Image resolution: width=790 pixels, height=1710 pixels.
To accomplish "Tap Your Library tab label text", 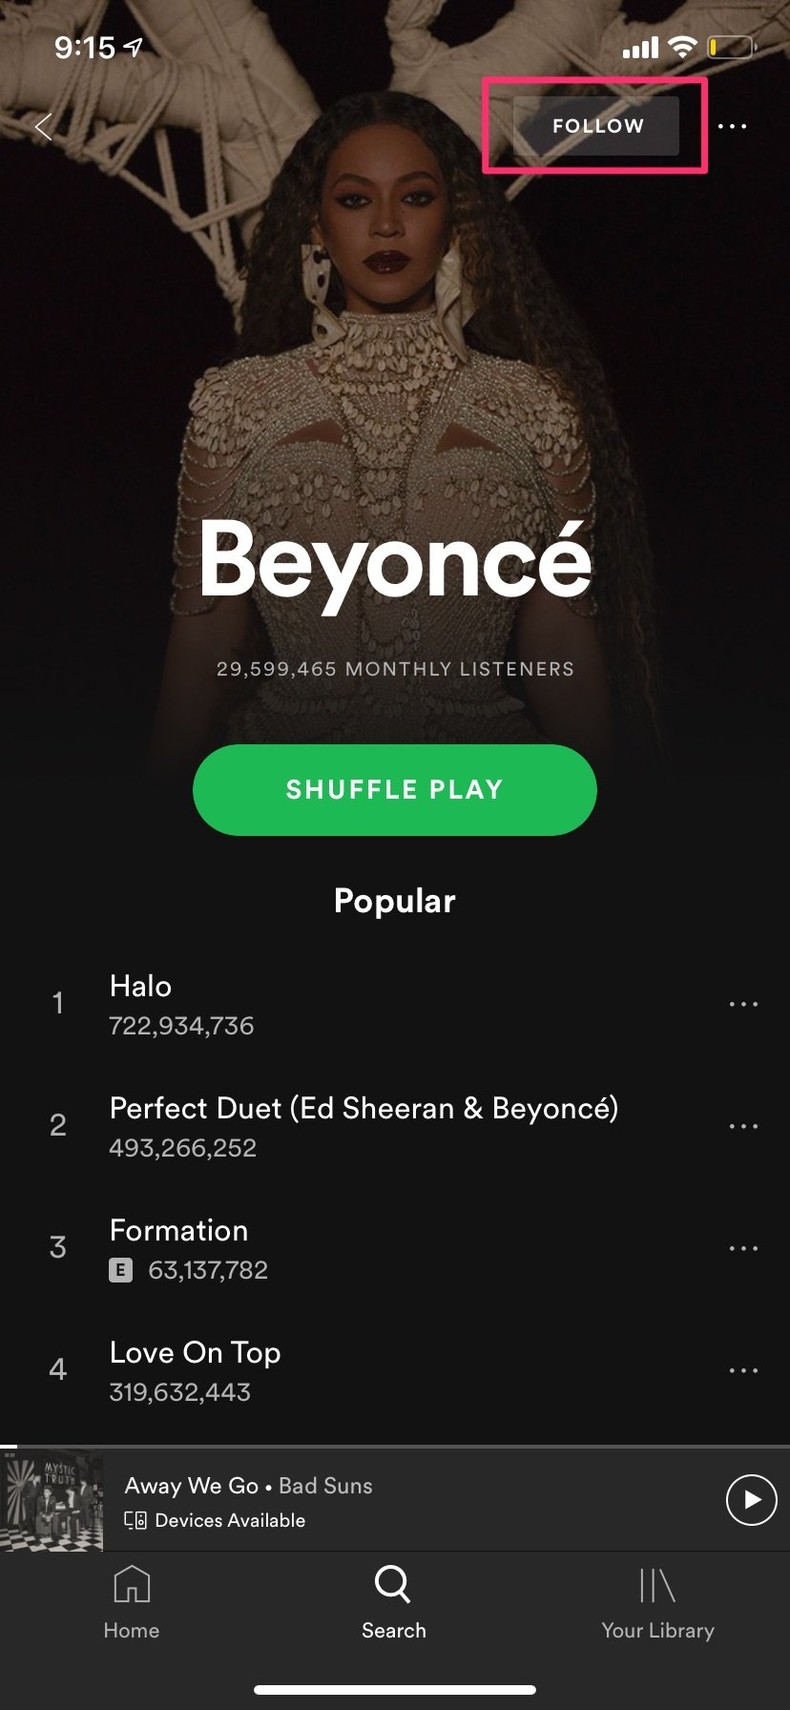I will 658,1631.
